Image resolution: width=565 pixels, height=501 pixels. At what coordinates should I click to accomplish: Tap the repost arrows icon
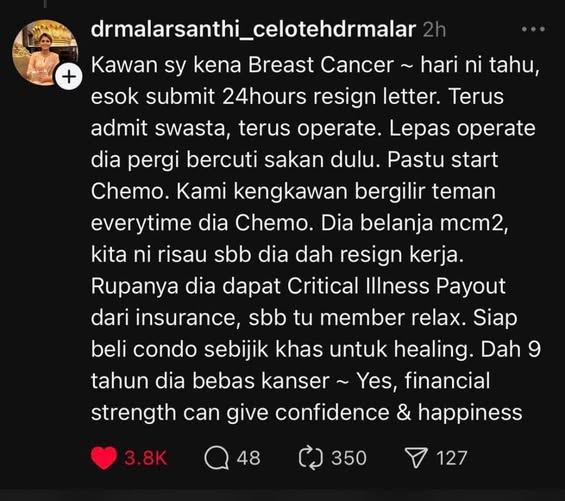point(311,458)
